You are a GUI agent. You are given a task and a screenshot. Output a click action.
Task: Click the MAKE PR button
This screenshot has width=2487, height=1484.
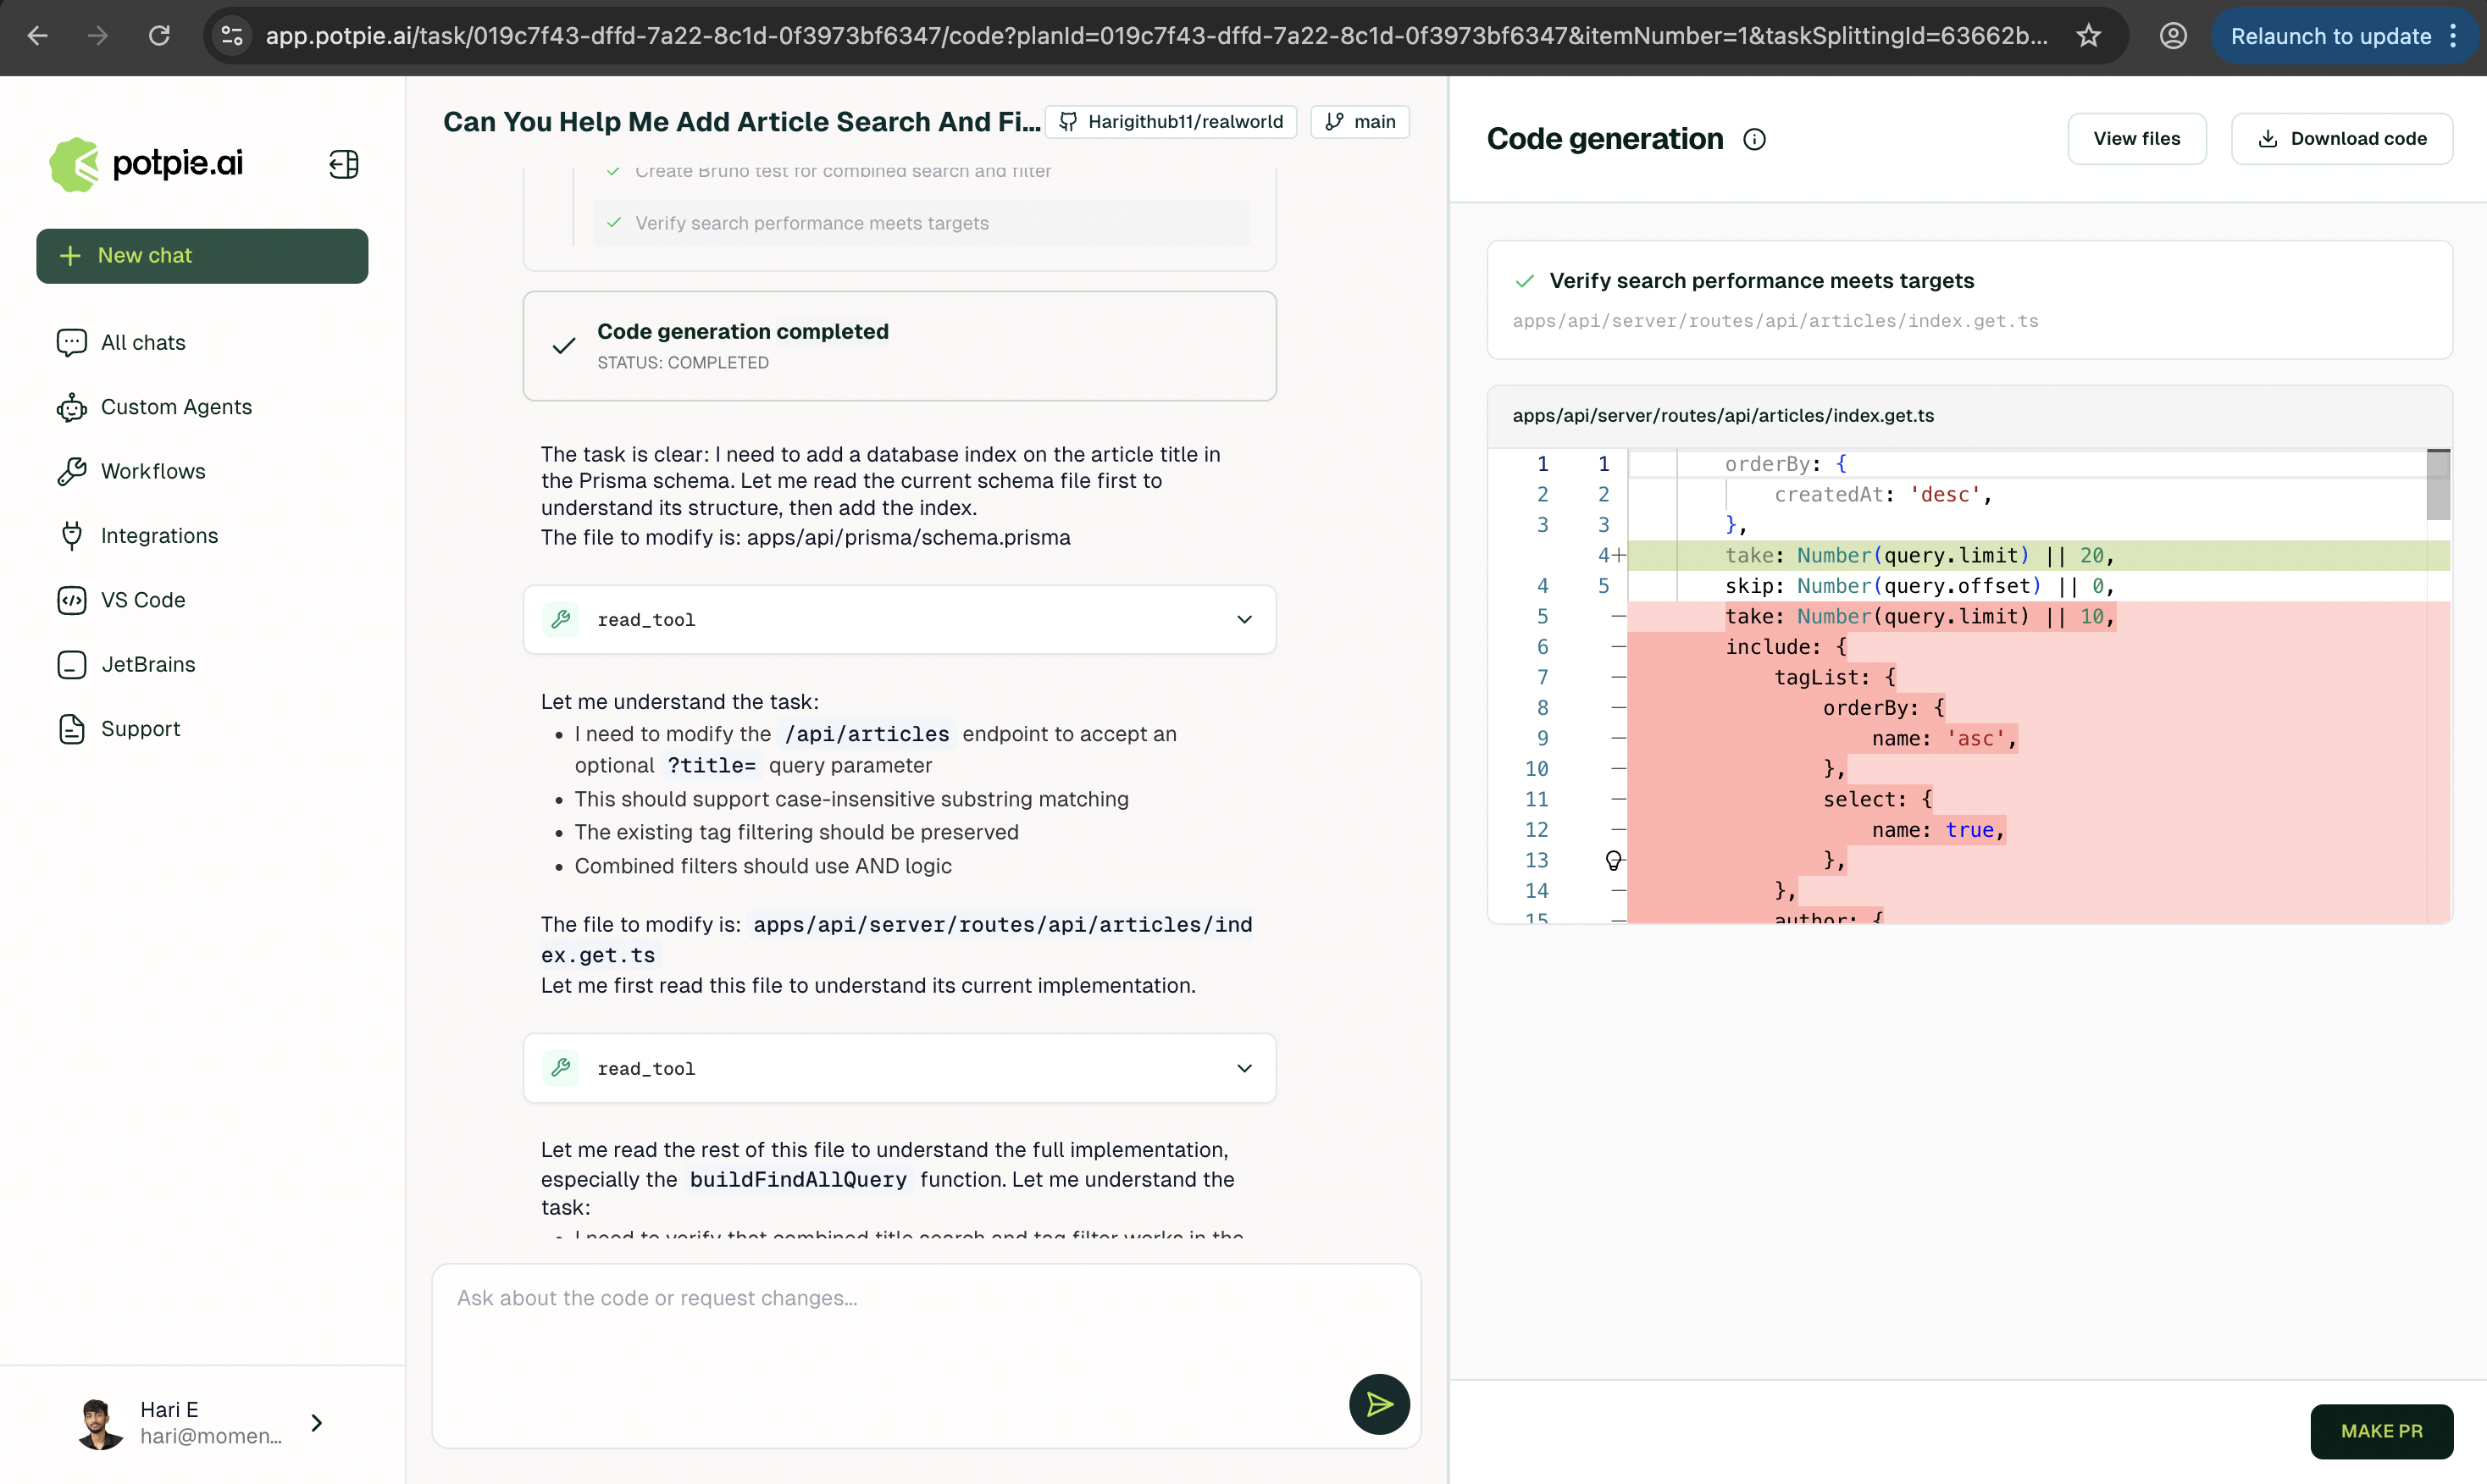pos(2380,1431)
